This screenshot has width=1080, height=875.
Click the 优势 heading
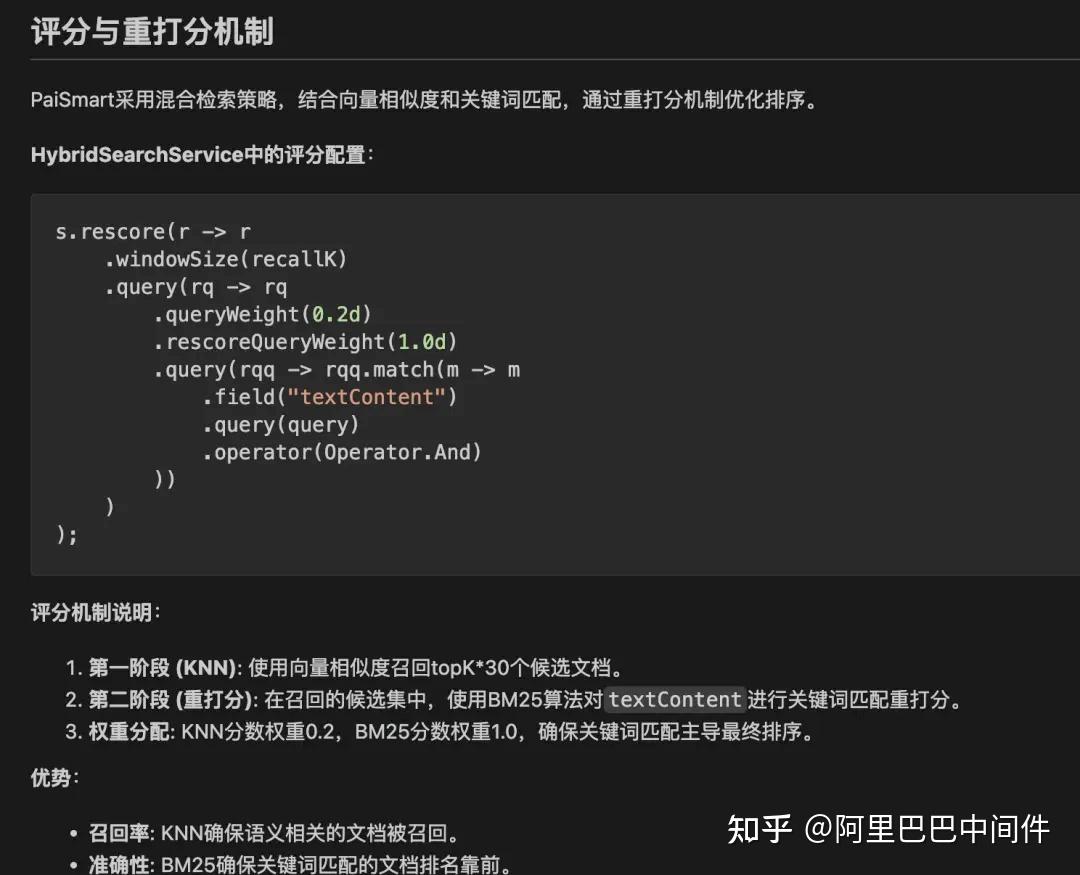[51, 777]
